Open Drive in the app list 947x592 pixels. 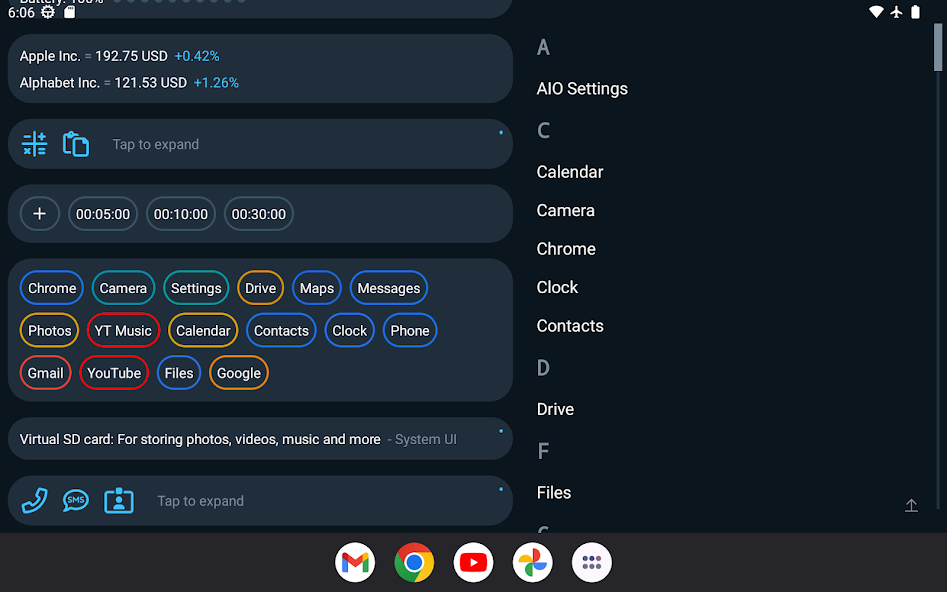(x=555, y=409)
